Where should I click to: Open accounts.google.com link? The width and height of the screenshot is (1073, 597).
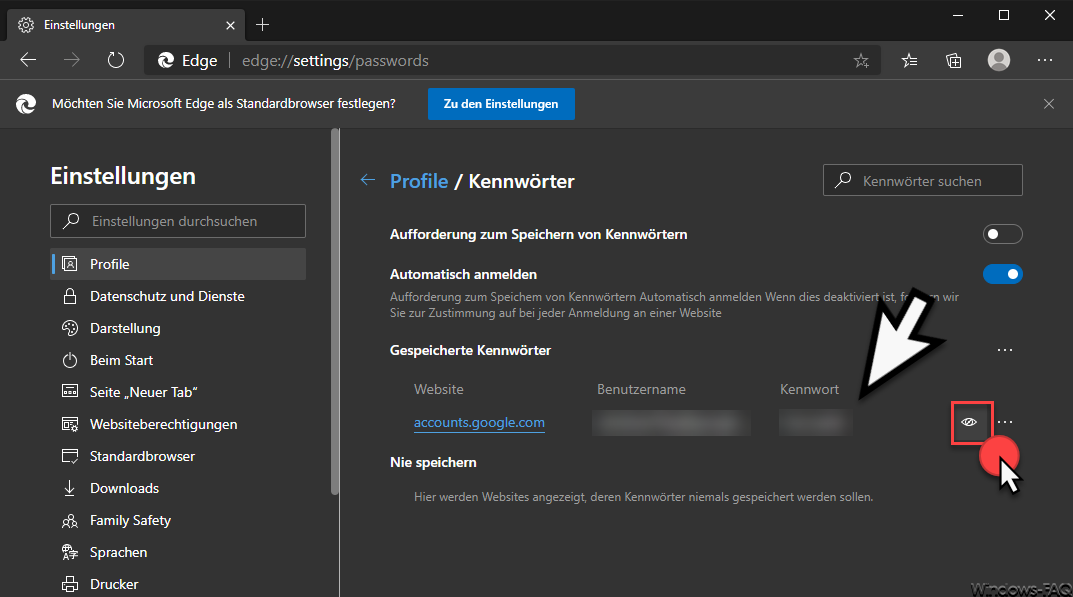tap(479, 422)
